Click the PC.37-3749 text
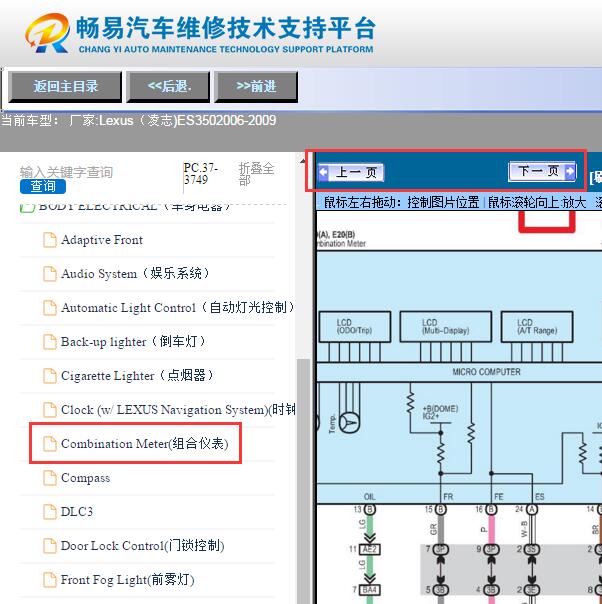 coord(200,174)
